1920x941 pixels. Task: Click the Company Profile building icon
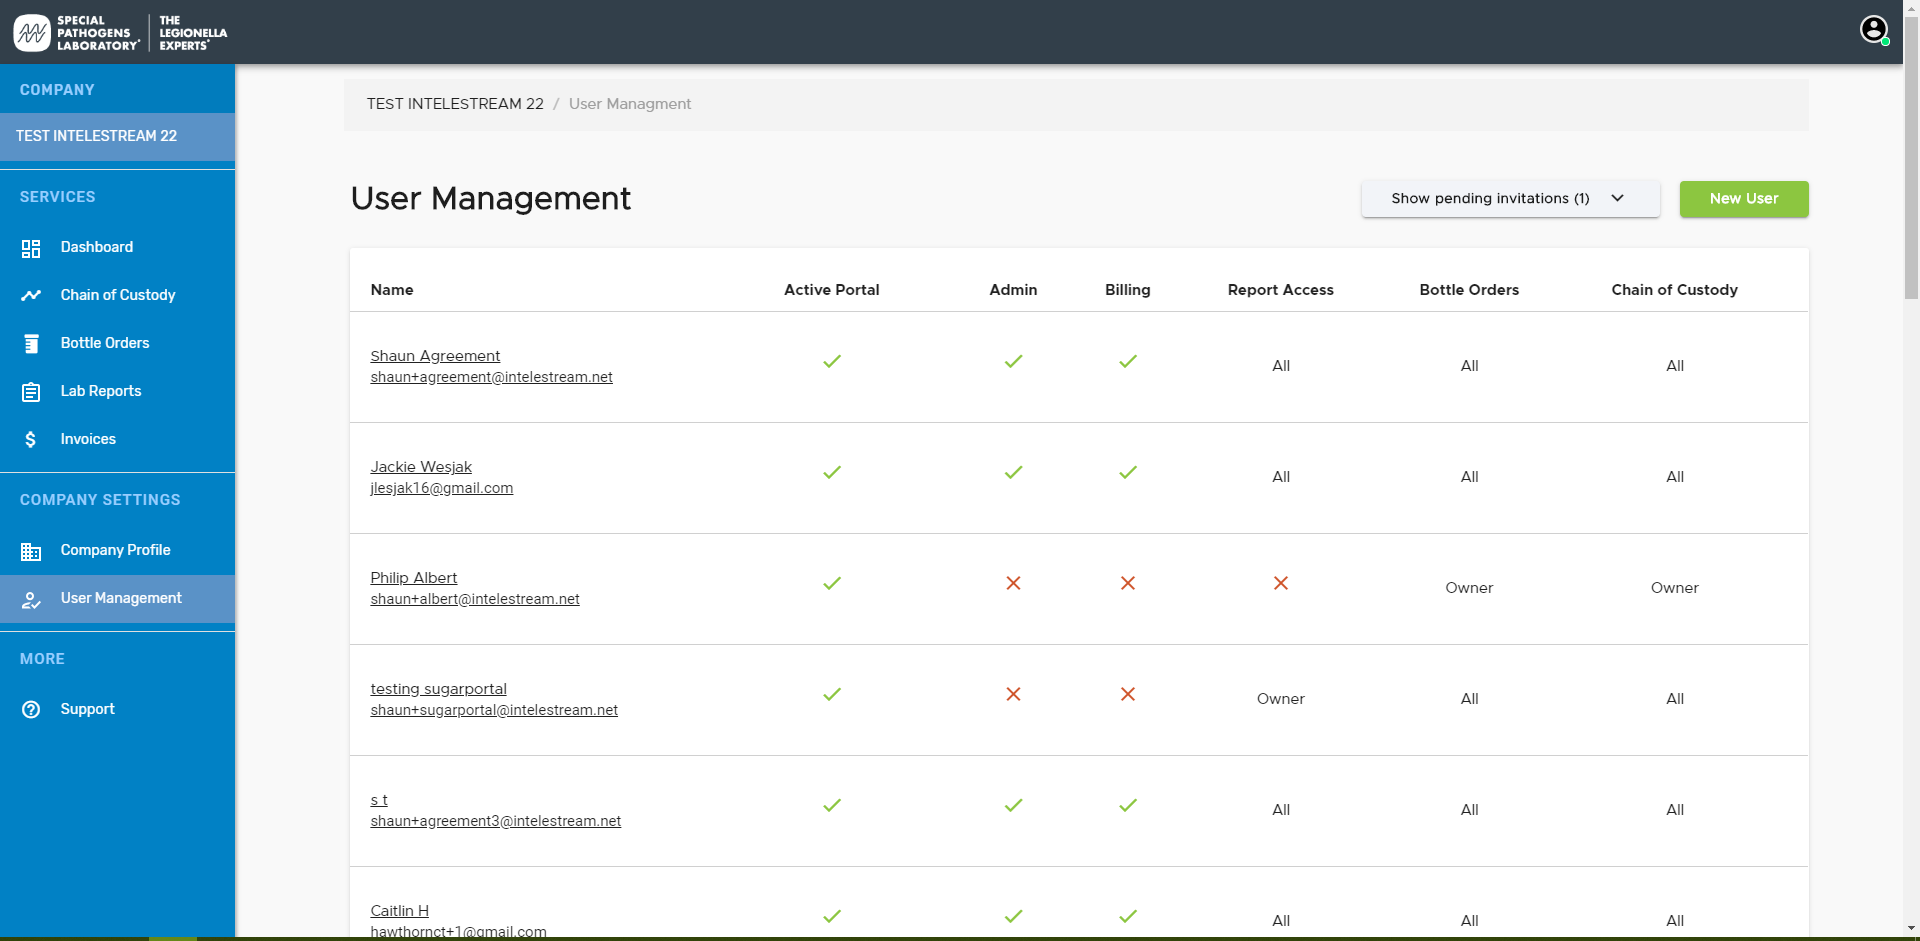[31, 551]
